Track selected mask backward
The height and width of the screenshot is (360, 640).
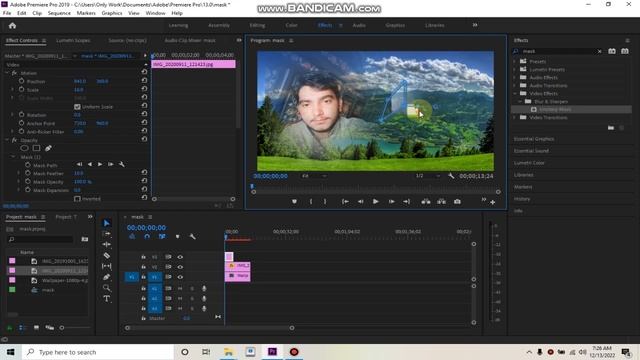(90, 164)
